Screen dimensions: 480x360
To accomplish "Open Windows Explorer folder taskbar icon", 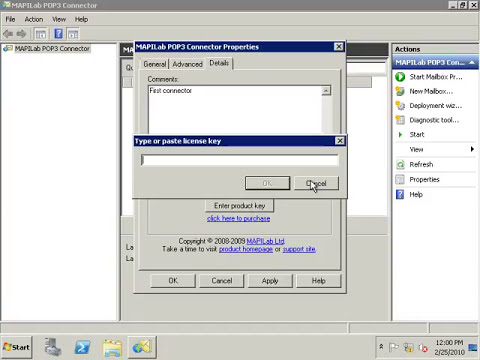I will click(112, 348).
